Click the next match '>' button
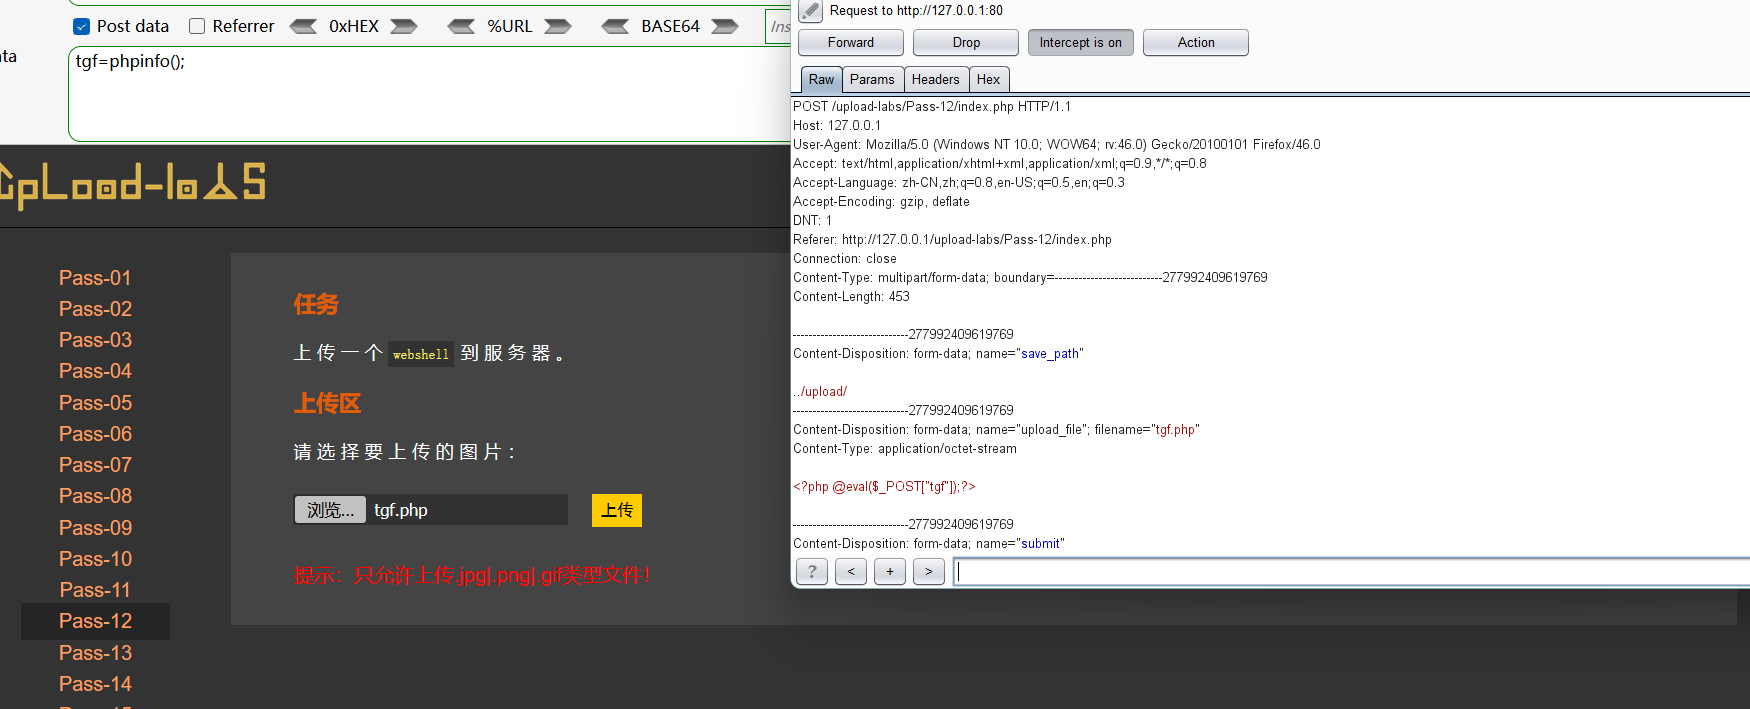Image resolution: width=1750 pixels, height=709 pixels. pos(929,571)
